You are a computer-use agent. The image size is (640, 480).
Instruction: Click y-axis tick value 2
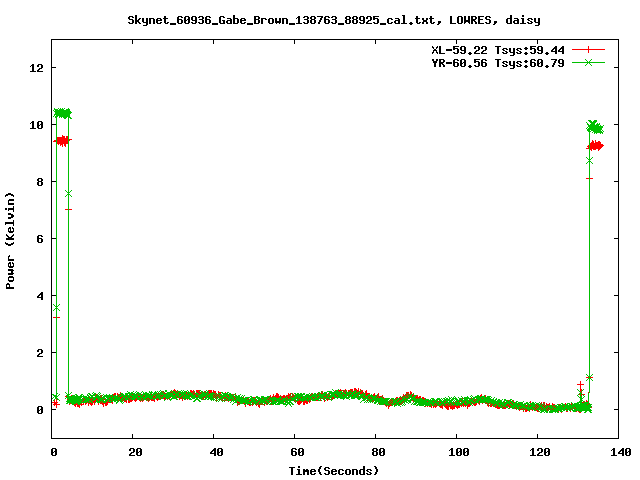40,353
